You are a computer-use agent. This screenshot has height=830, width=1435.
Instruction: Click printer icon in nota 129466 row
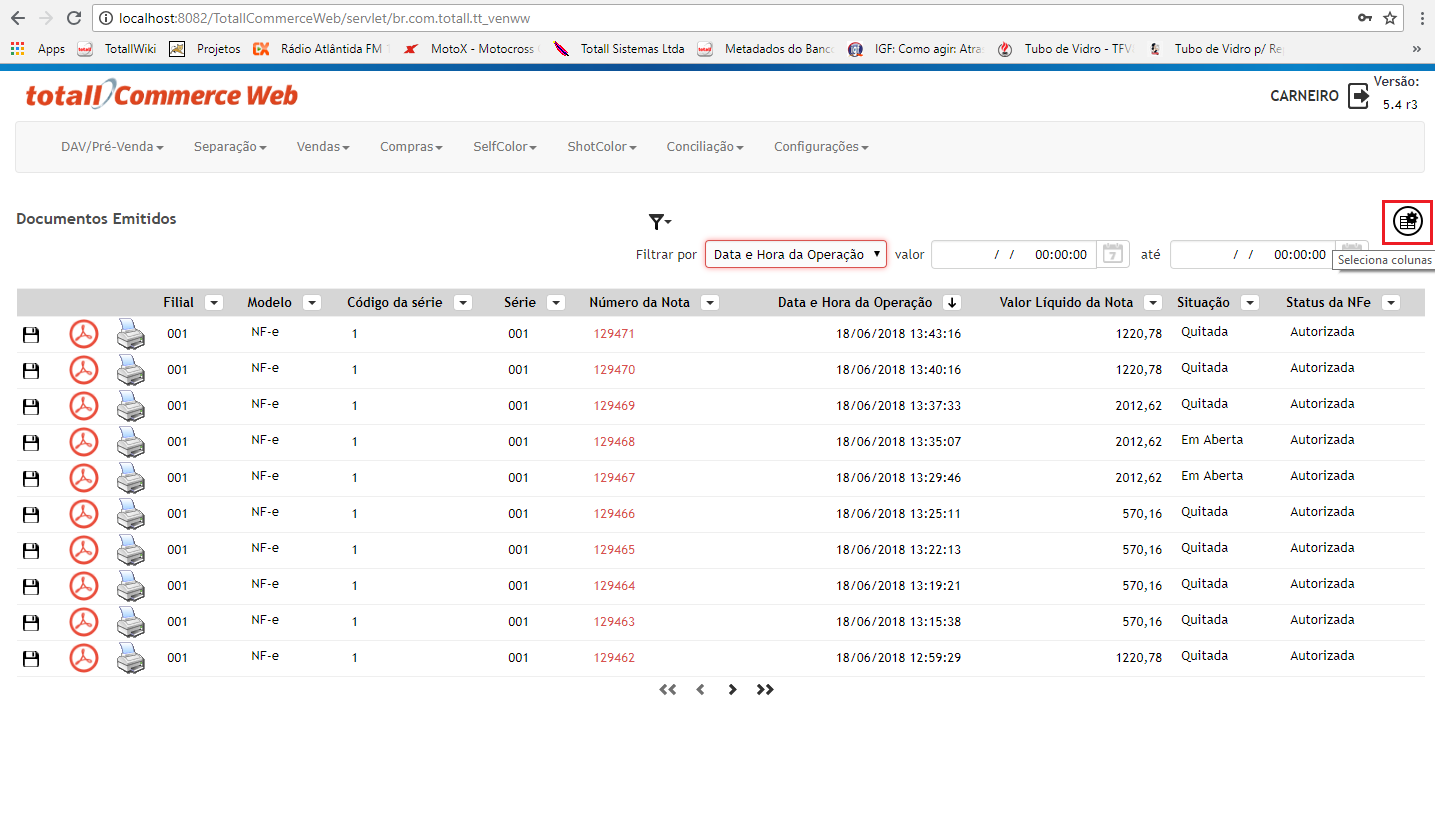coord(131,514)
